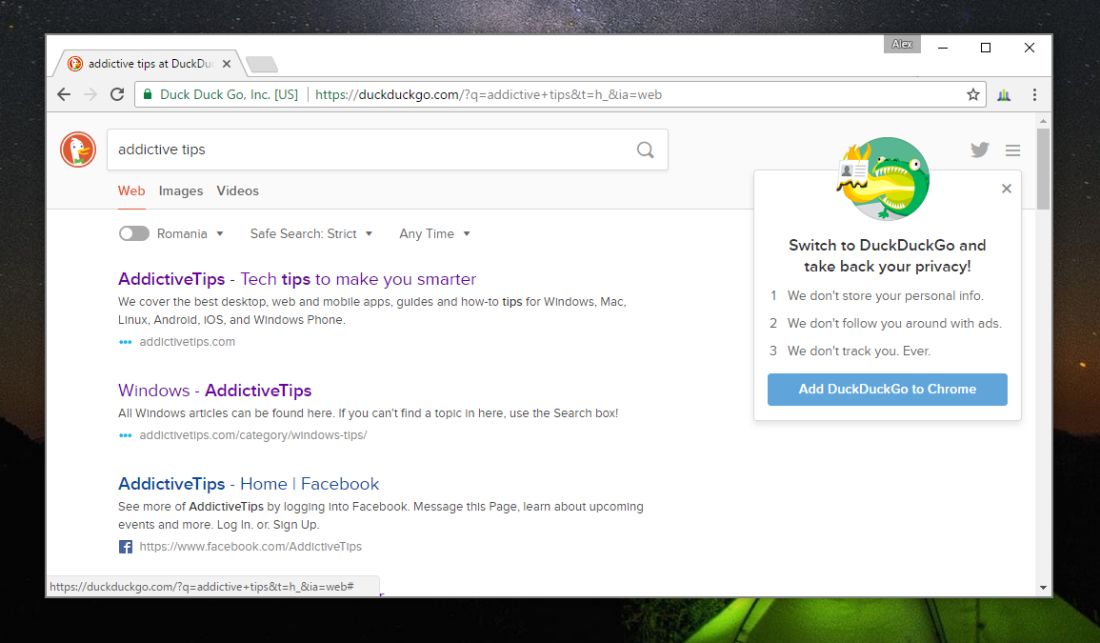Toggle the Romania region switch
Screen dimensions: 1100x643
[134, 233]
